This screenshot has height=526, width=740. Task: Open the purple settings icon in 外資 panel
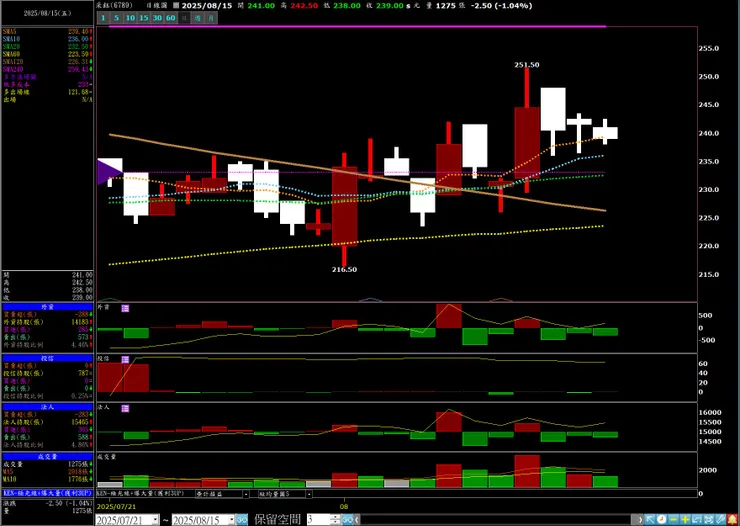pyautogui.click(x=125, y=308)
